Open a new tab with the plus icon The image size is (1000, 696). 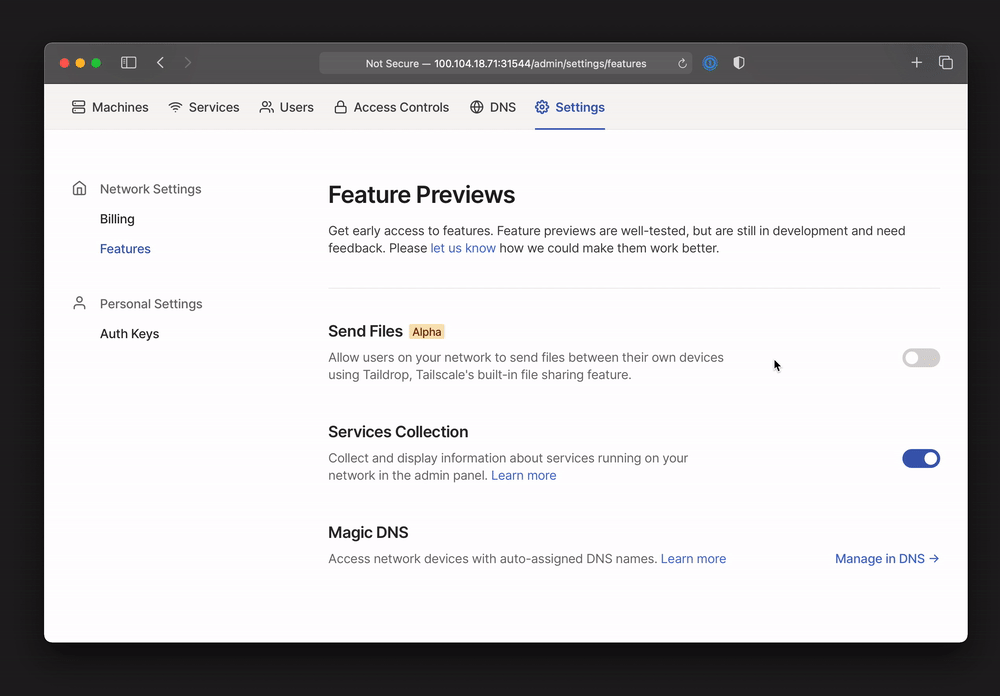tap(916, 63)
